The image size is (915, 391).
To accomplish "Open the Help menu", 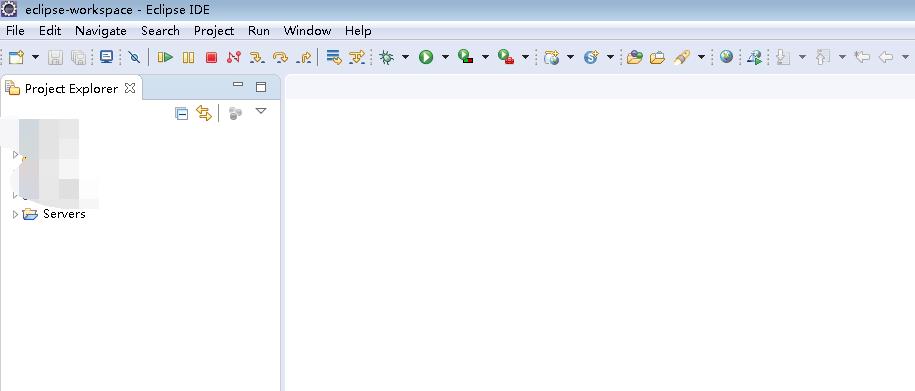I will [358, 31].
